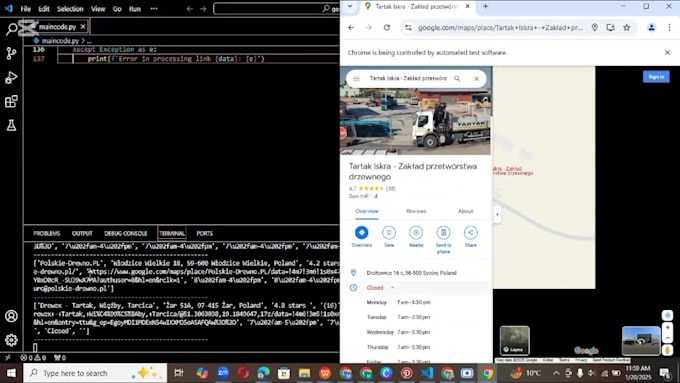Screen dimensions: 680x383
Task: Open Chrome tab search dropdown
Action: click(350, 7)
